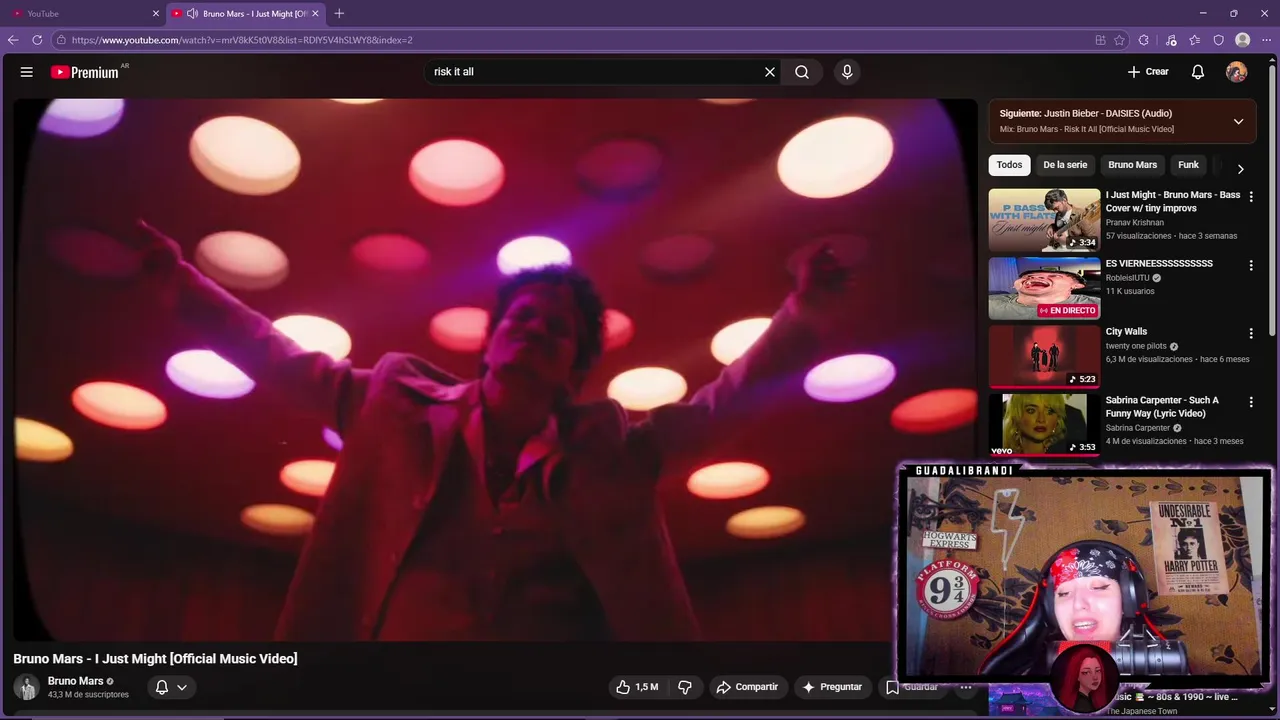The height and width of the screenshot is (720, 1280).
Task: Select the Funk filter chip
Action: 1188,165
